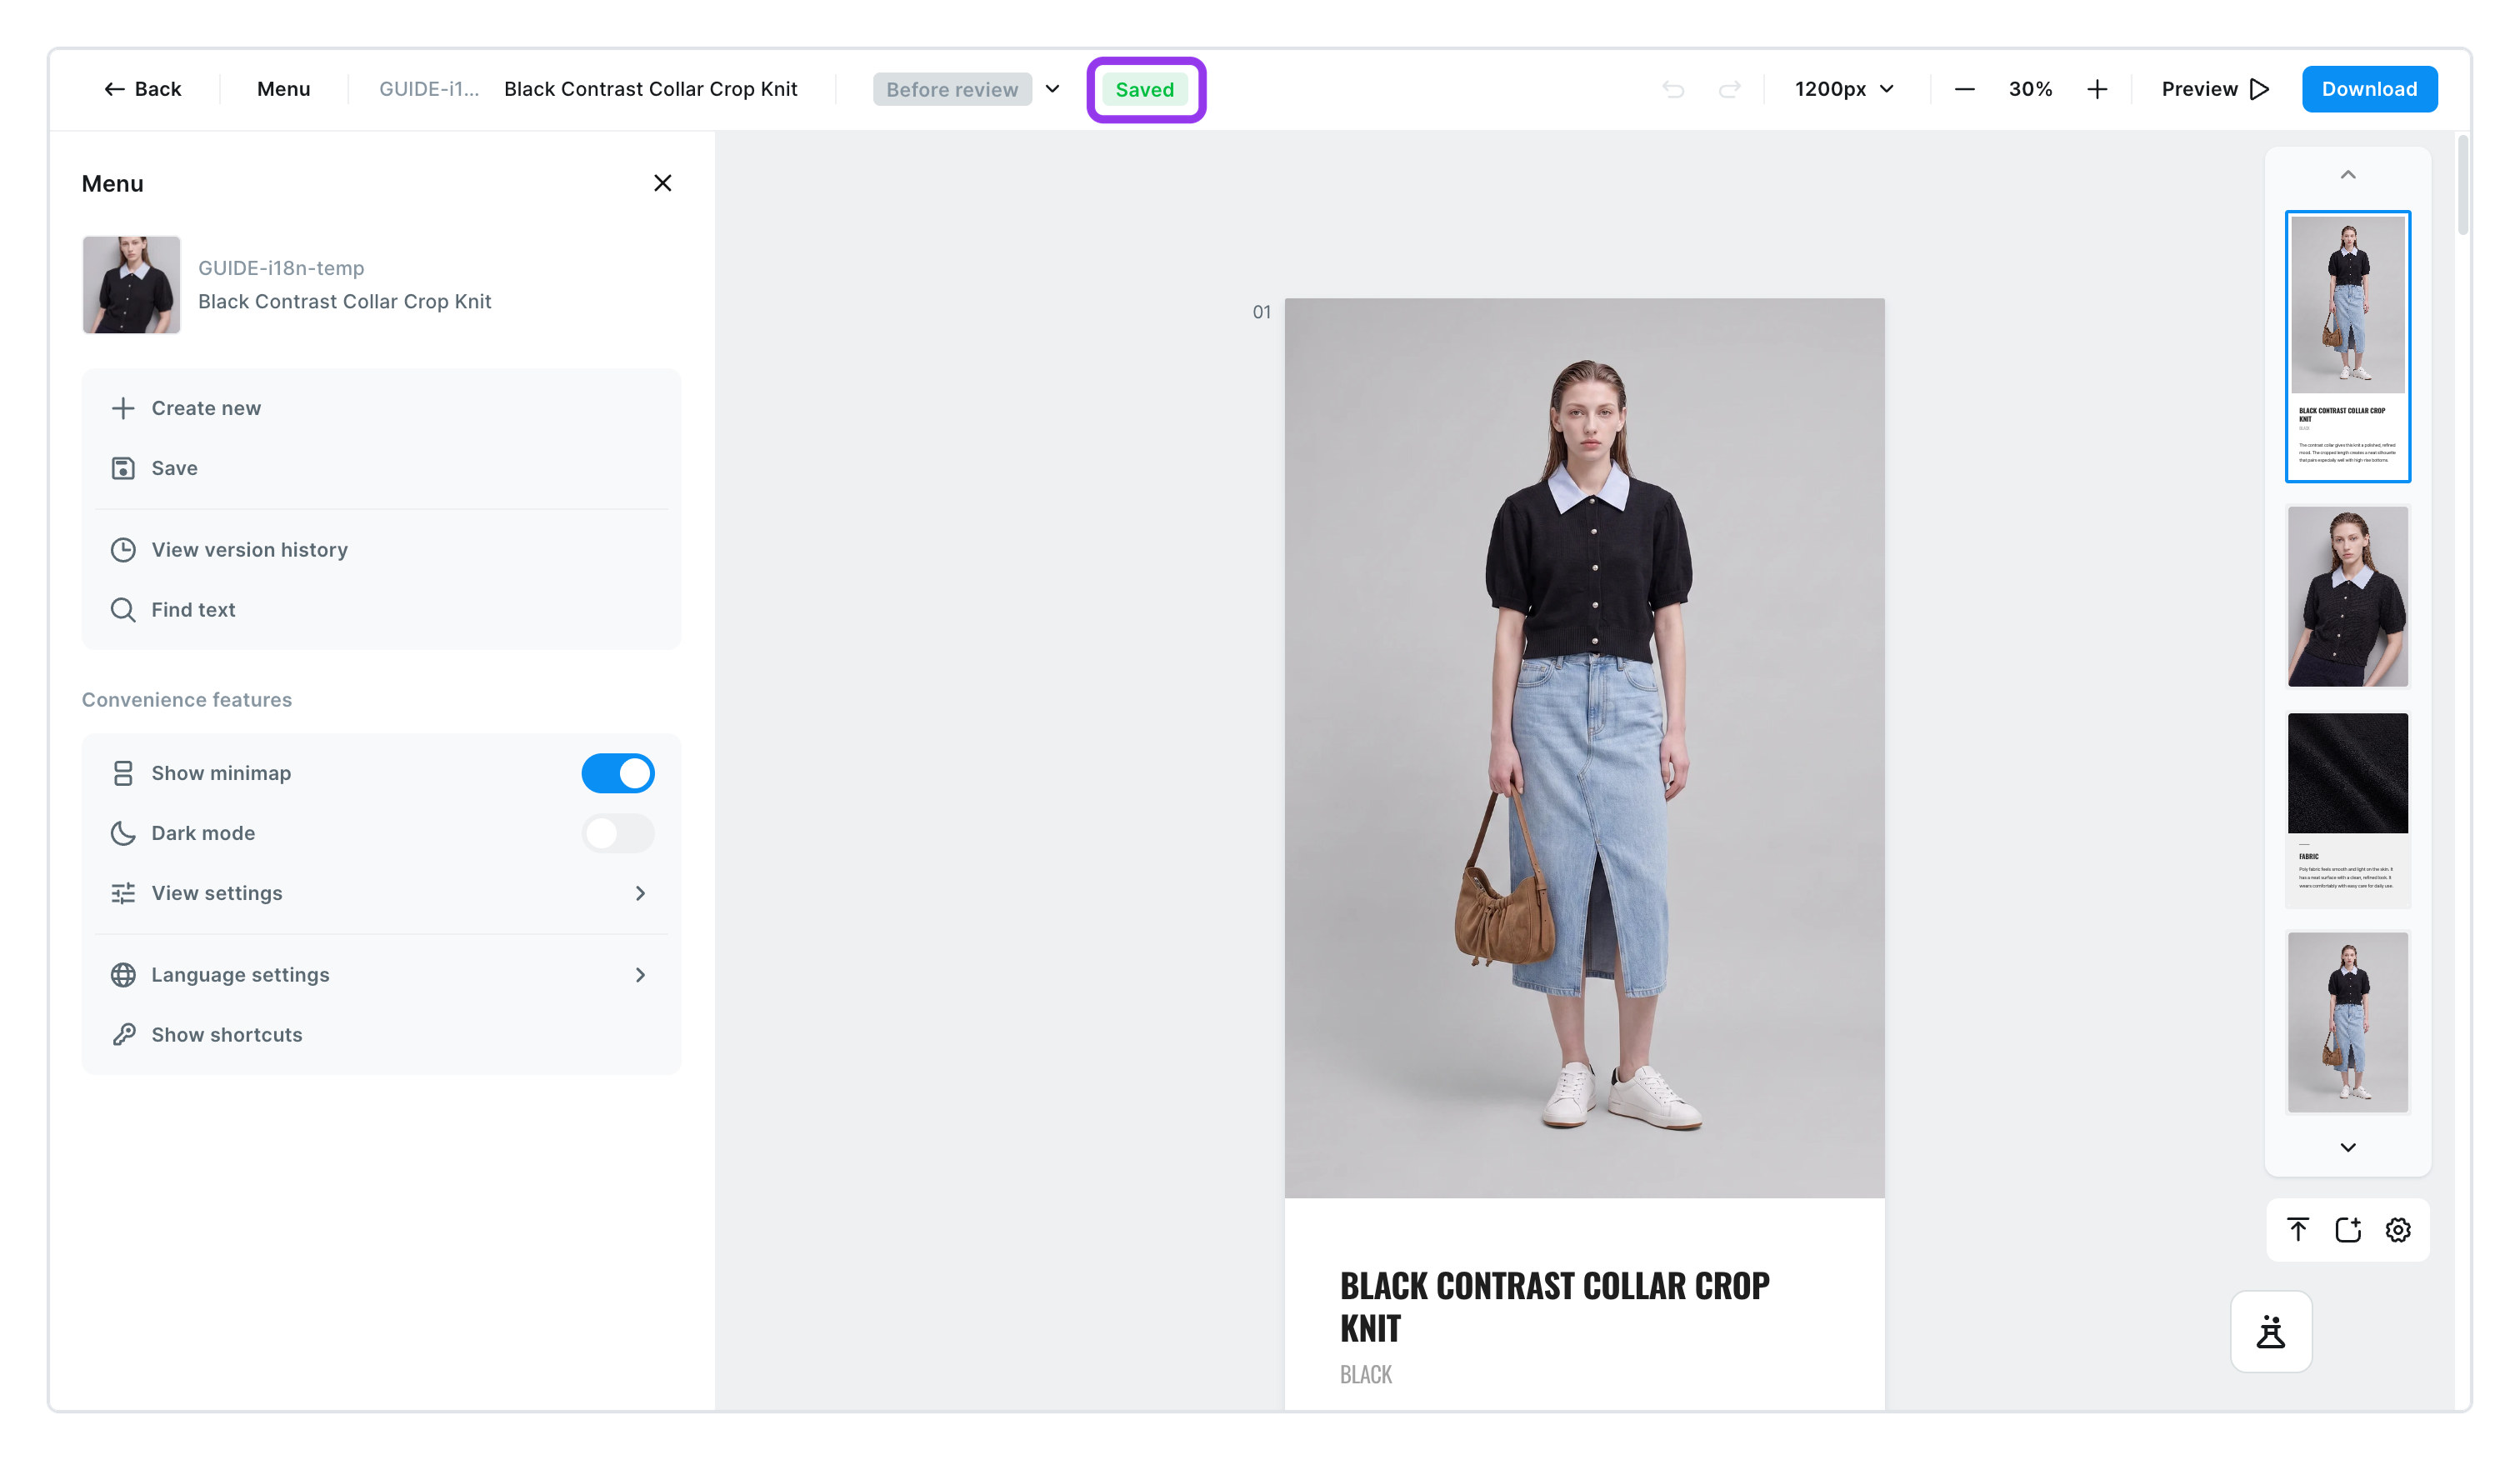This screenshot has height=1460, width=2520.
Task: Click the Back arrow button
Action: click(x=143, y=89)
